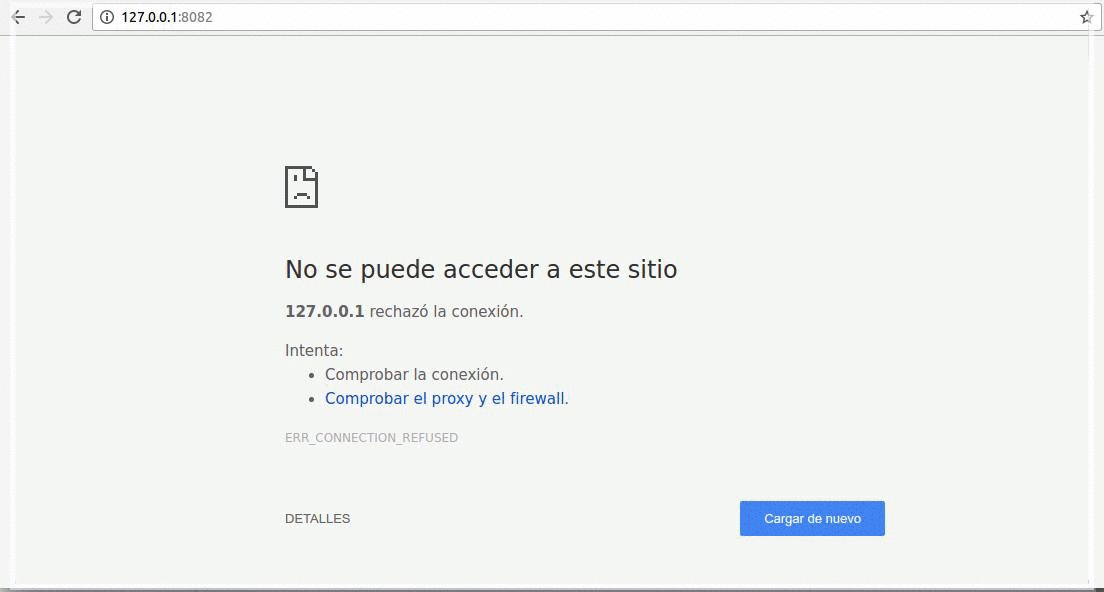Click the Comprobar la conexión bullet text
Image resolution: width=1104 pixels, height=592 pixels.
(x=414, y=374)
